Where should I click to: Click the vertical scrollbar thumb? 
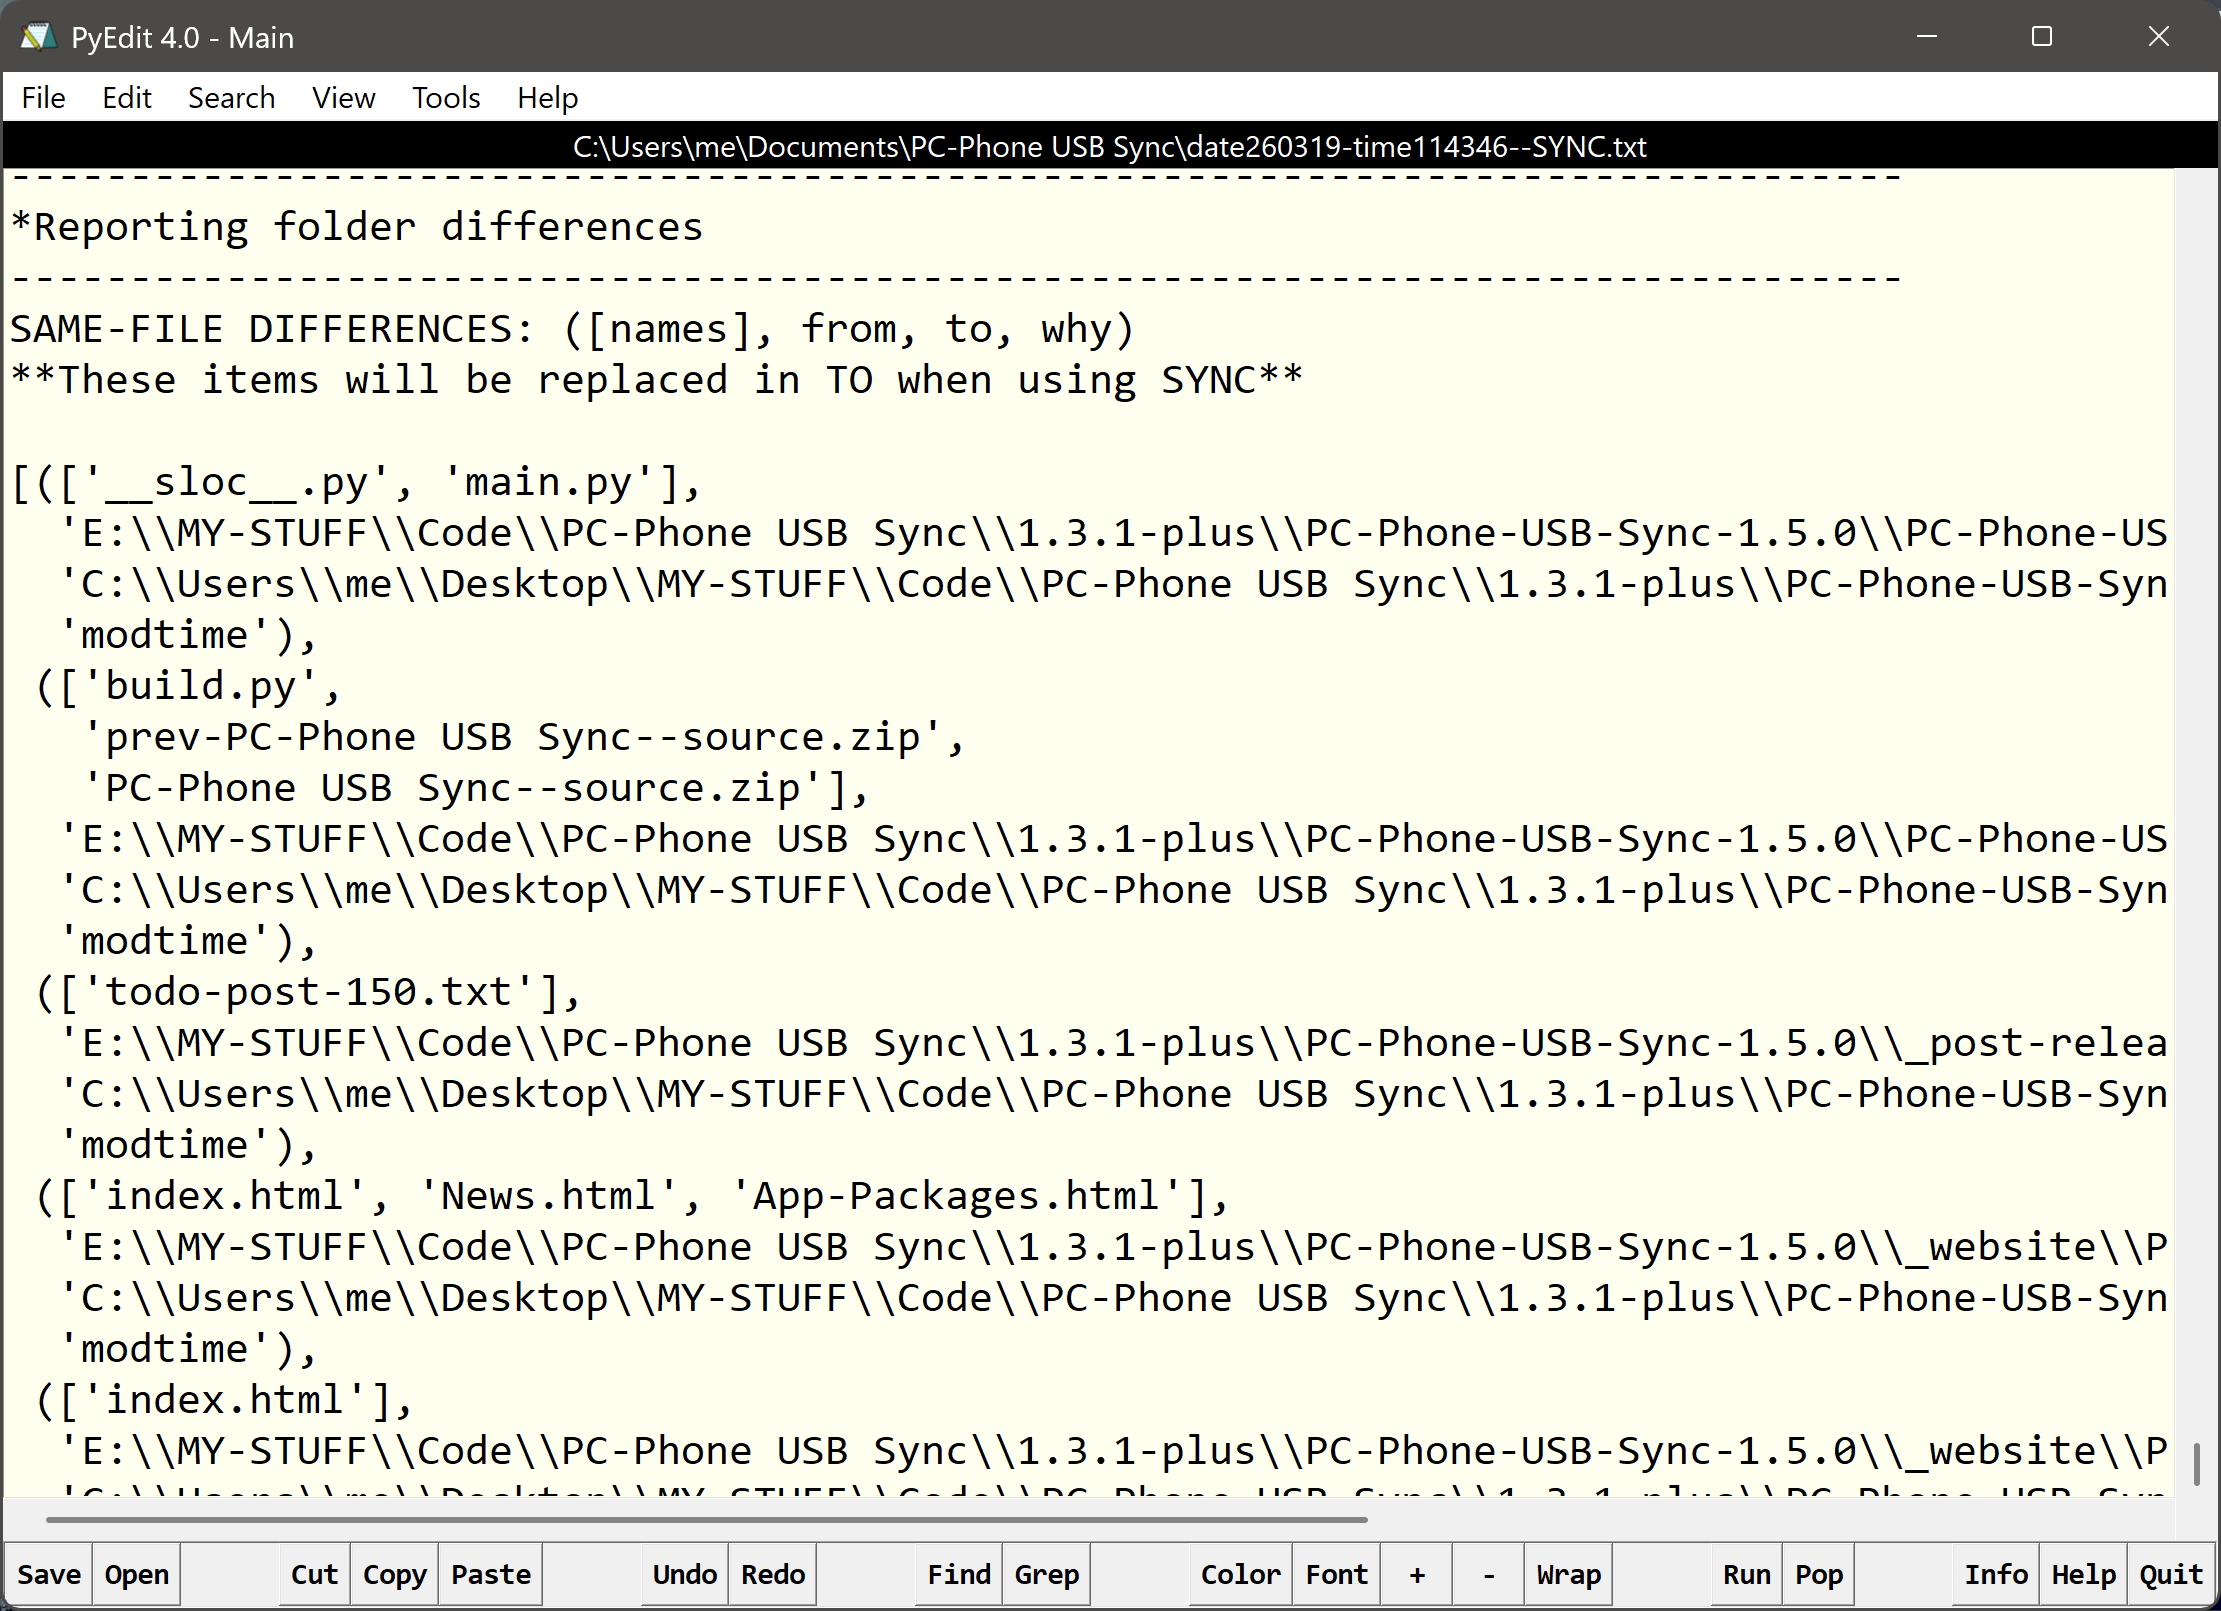click(2196, 1464)
